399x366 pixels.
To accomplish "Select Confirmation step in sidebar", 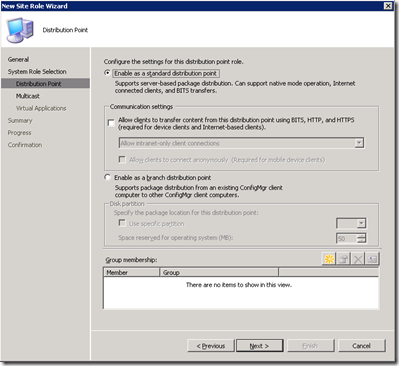I will pyautogui.click(x=25, y=145).
